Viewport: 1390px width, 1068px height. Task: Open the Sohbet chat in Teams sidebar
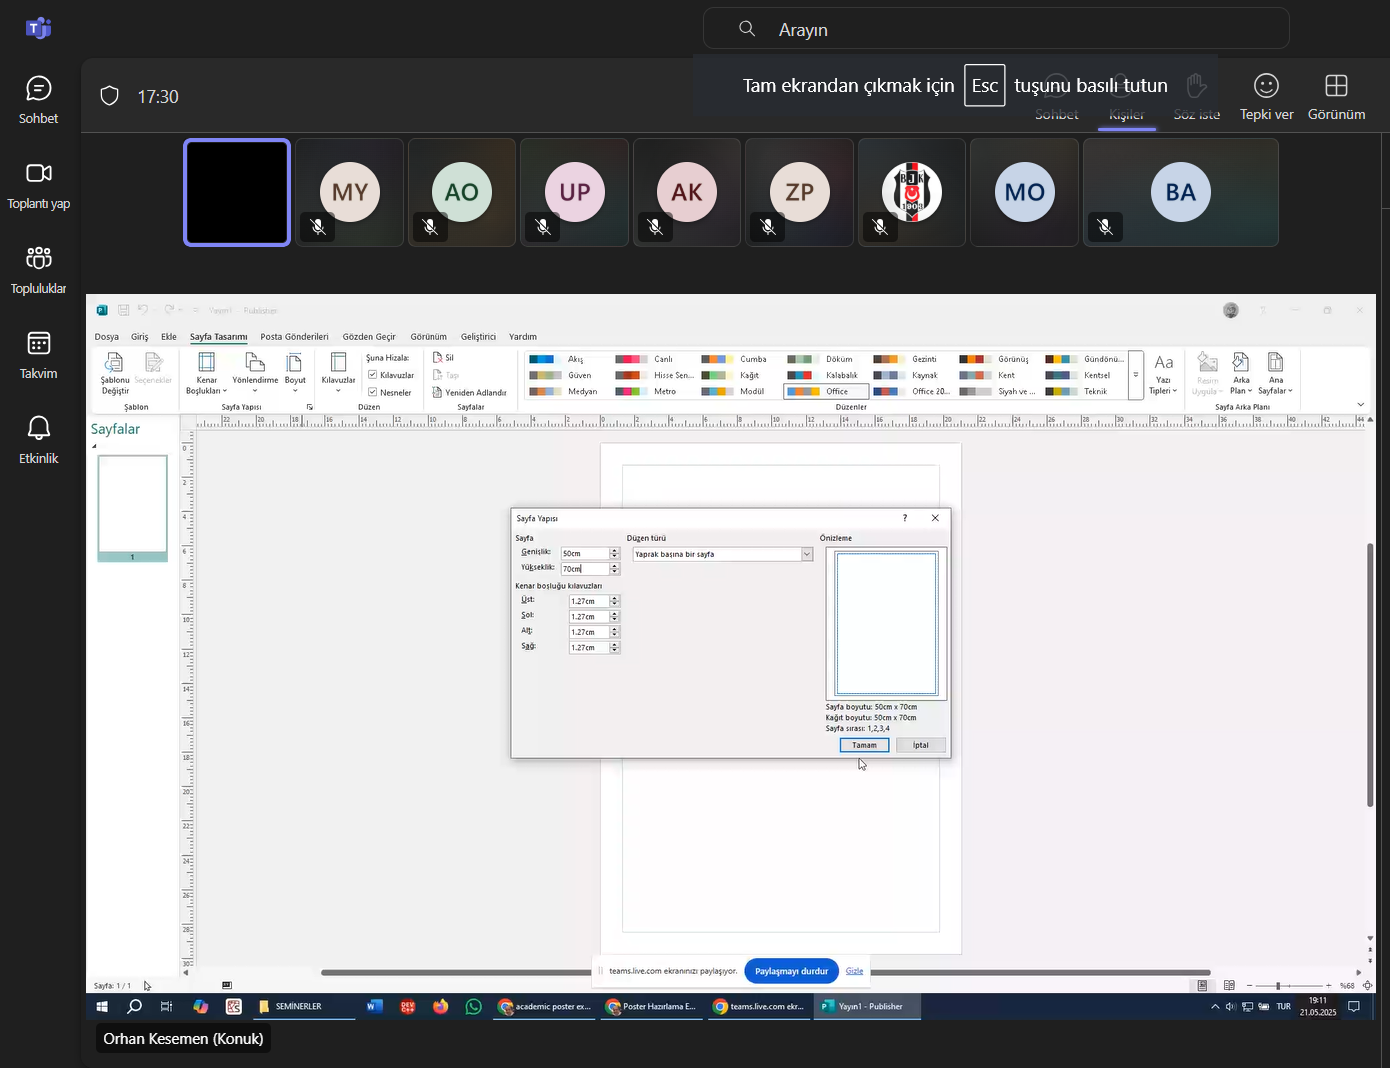coord(38,100)
